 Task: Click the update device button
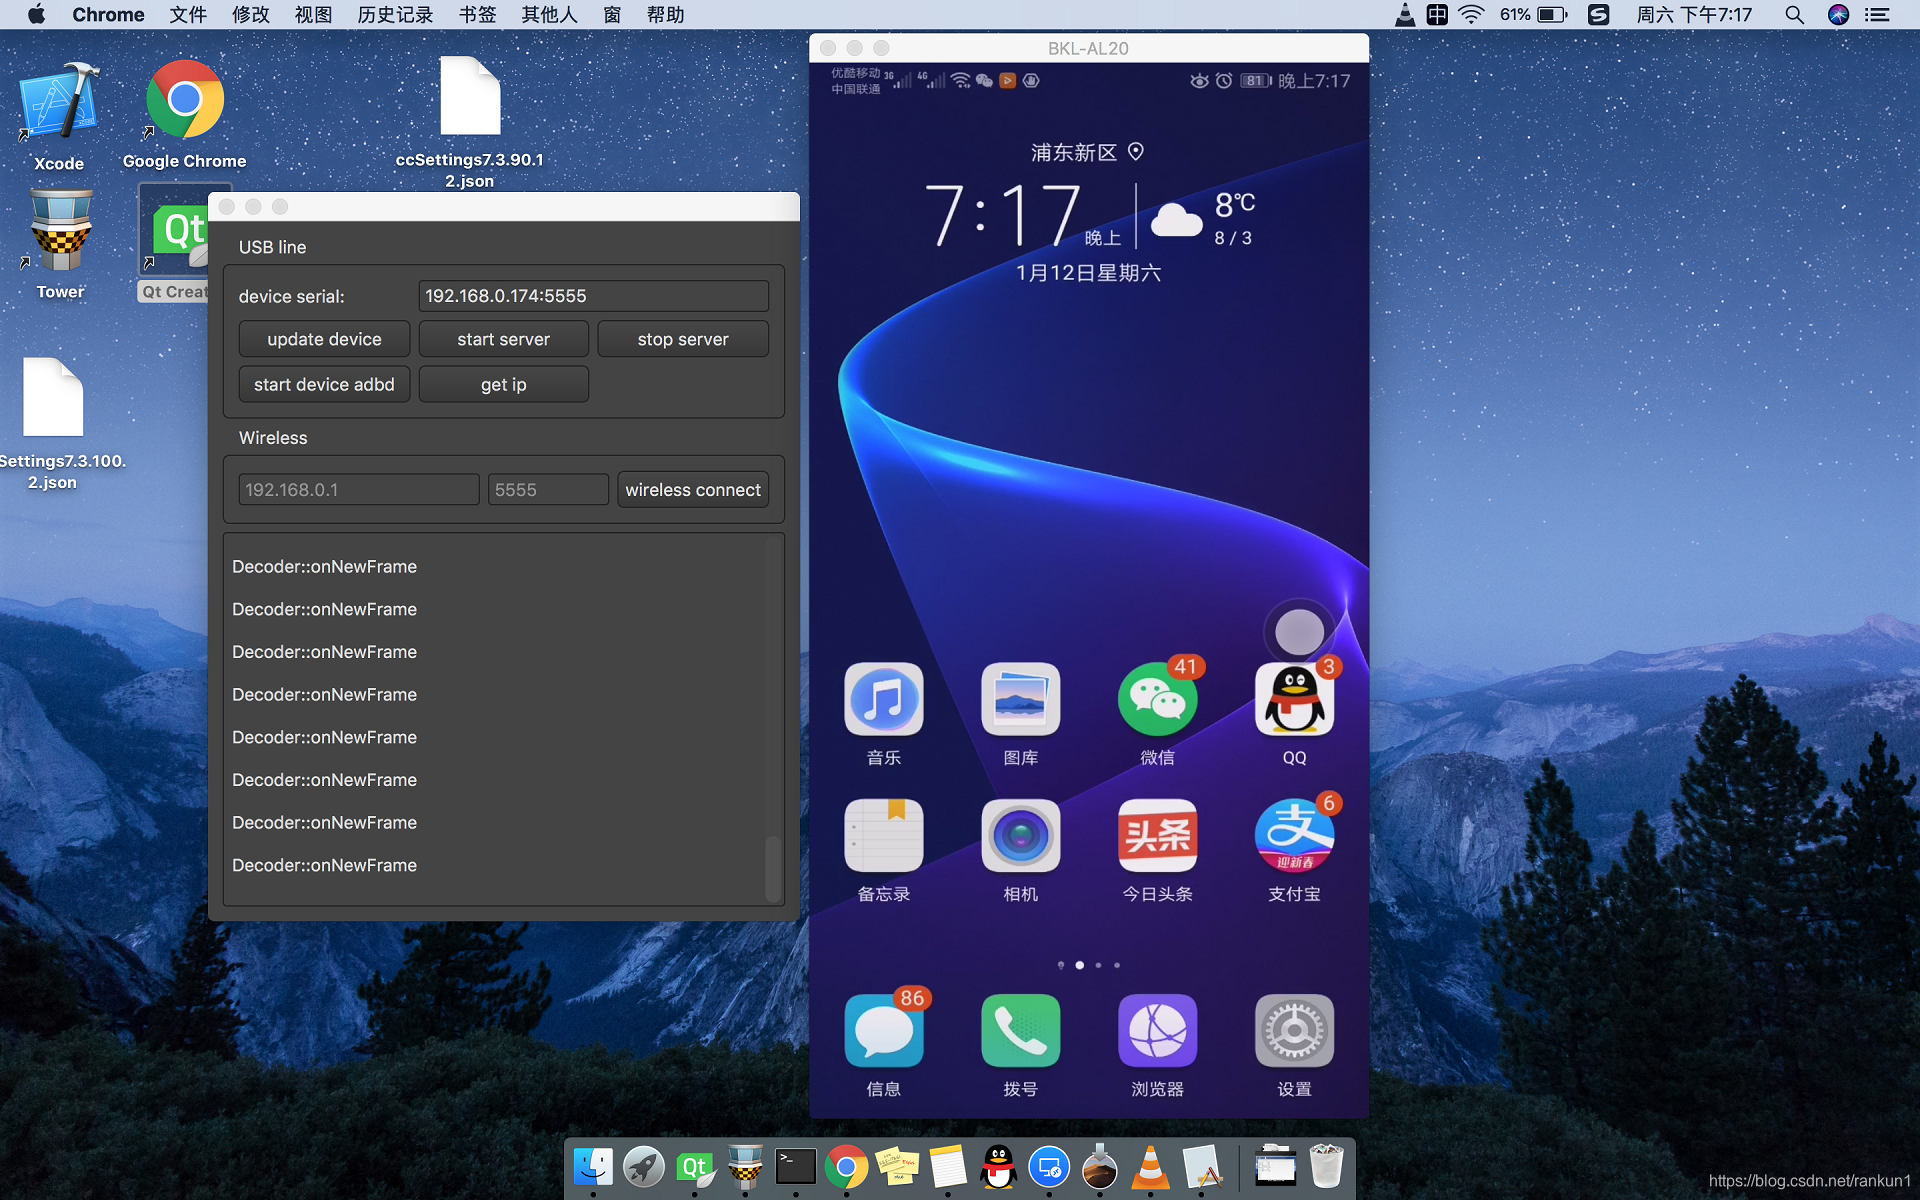pos(323,339)
